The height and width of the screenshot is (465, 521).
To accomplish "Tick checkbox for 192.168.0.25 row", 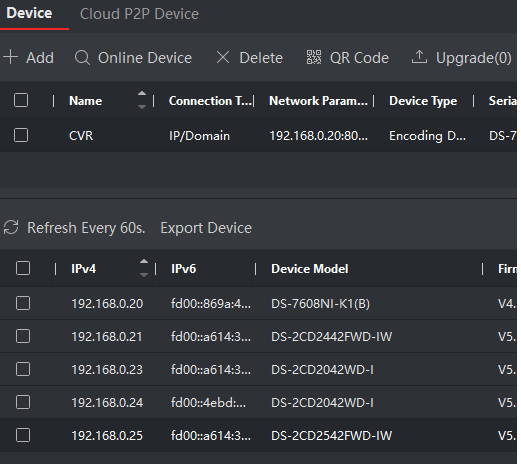I will 23,435.
